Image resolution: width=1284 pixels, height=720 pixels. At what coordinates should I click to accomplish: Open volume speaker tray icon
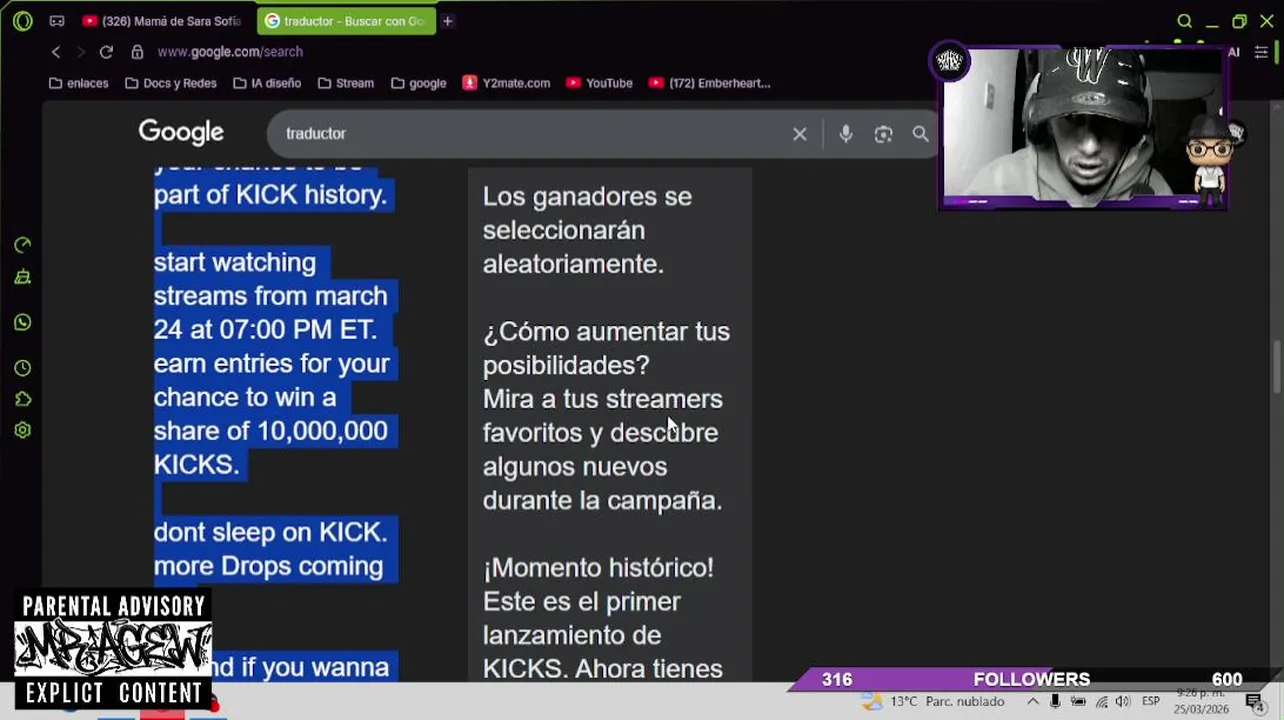(x=1122, y=702)
